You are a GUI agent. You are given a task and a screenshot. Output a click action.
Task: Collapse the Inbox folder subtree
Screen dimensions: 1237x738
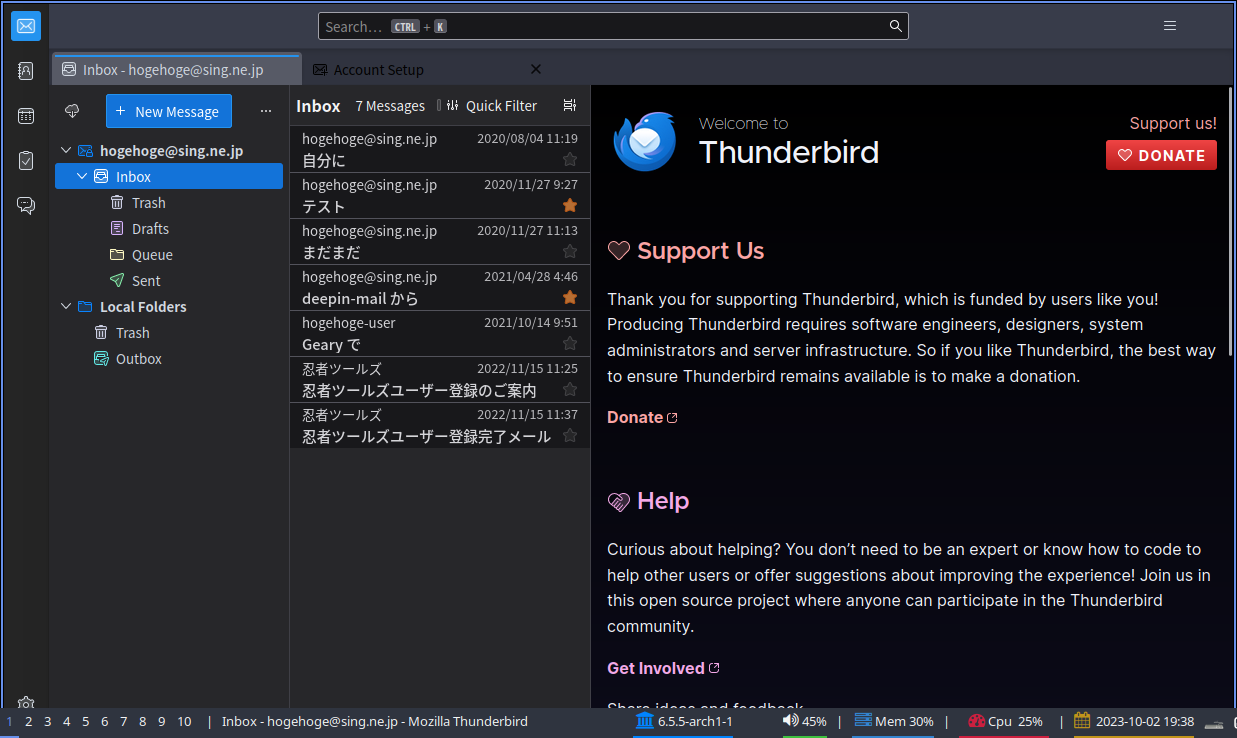click(82, 177)
